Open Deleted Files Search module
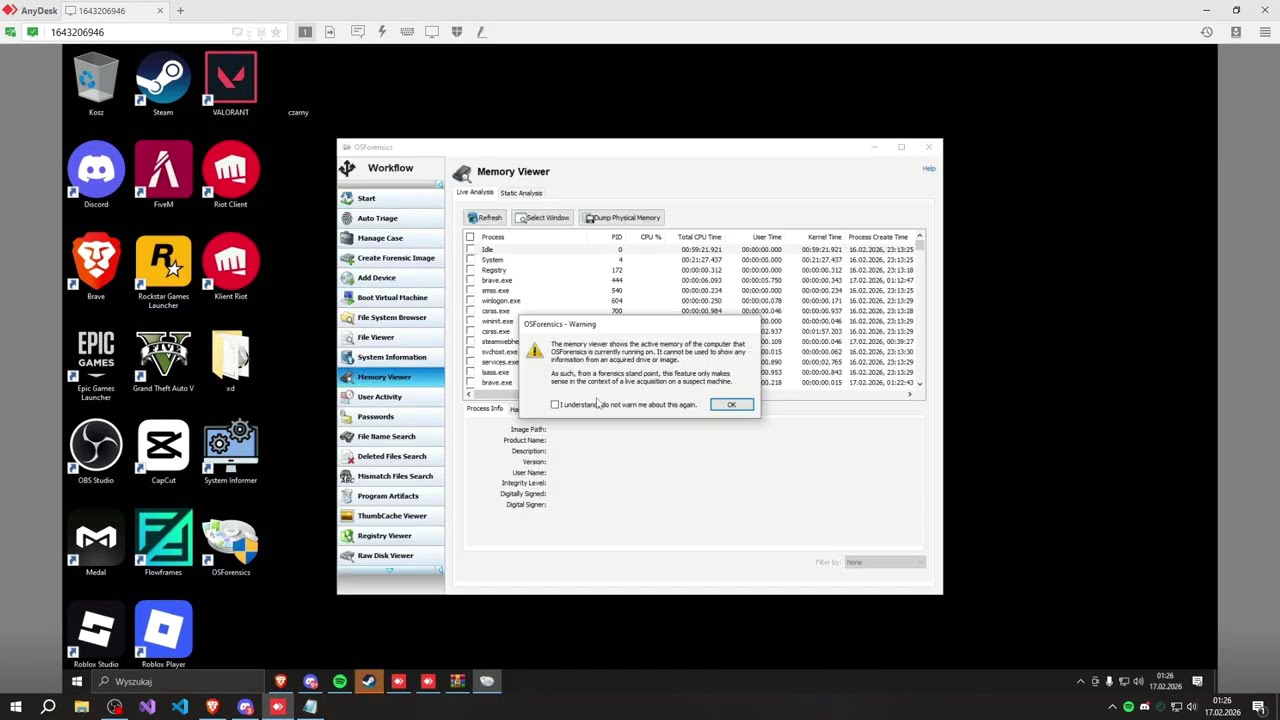The image size is (1280, 720). tap(391, 456)
